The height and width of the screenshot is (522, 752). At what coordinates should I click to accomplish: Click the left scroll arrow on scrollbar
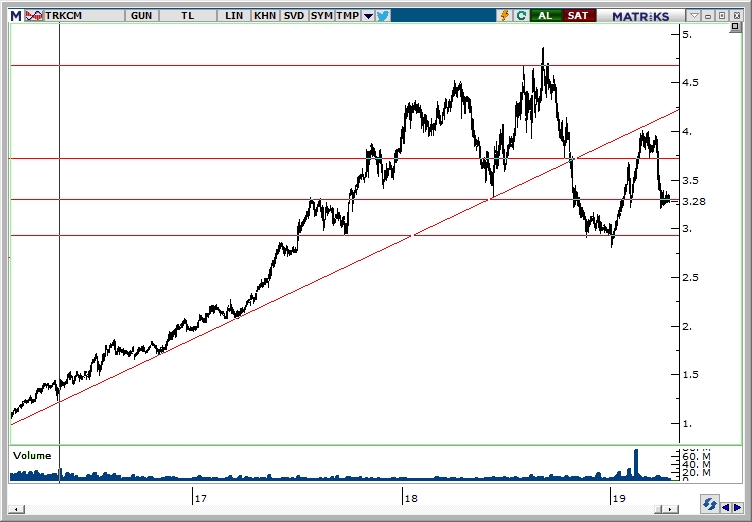[16, 509]
